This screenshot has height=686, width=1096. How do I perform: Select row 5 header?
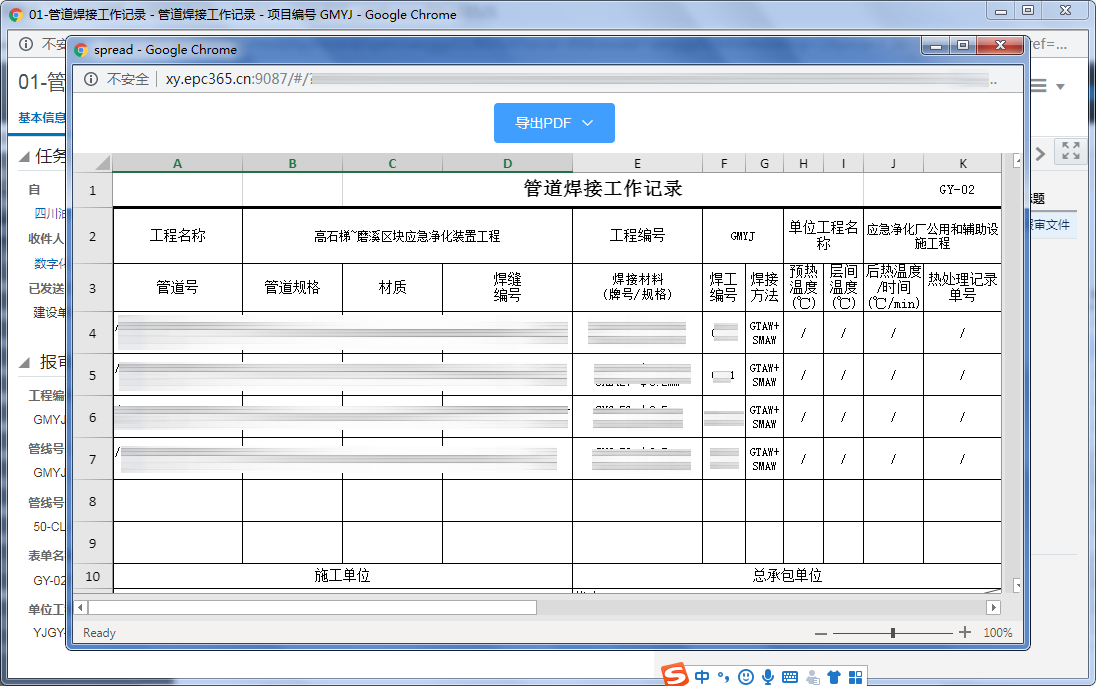pyautogui.click(x=92, y=376)
